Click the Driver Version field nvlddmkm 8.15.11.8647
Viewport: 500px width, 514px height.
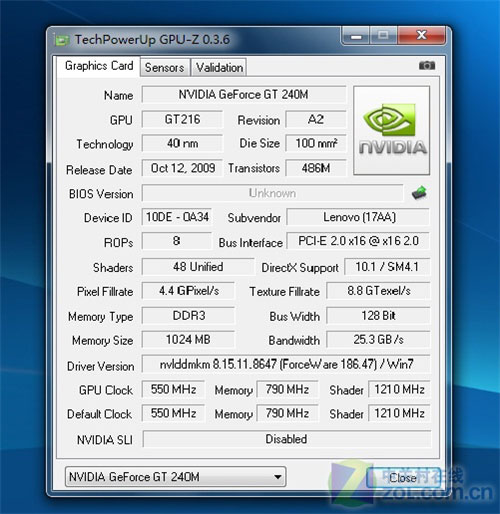(286, 364)
